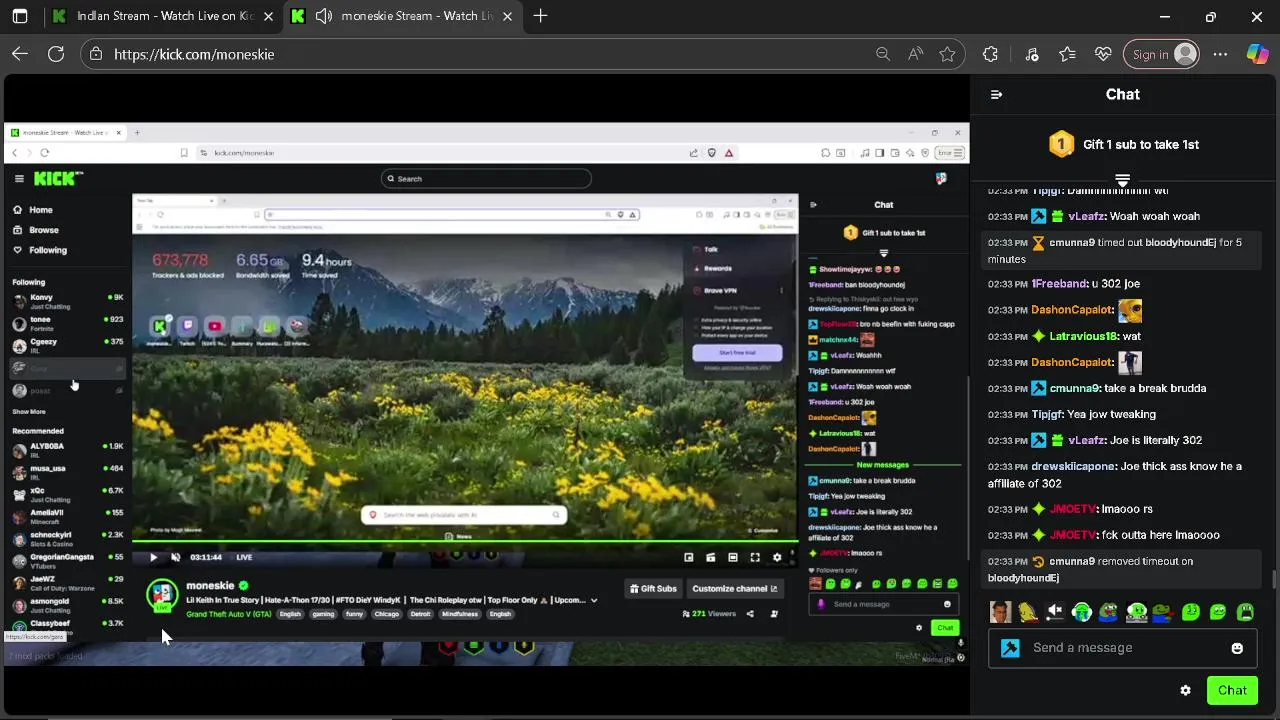Refresh the kick.com/moneskie page

pos(56,54)
